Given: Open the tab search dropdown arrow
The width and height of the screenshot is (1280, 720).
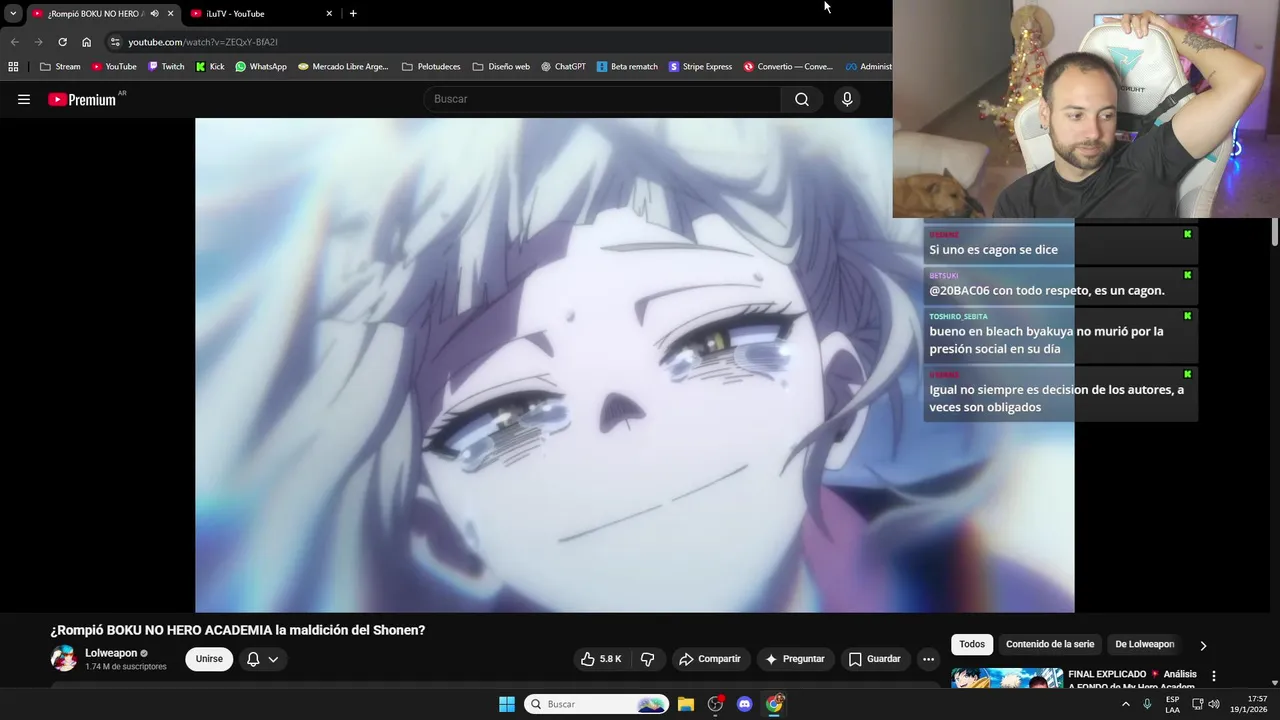Looking at the screenshot, I should pos(13,14).
